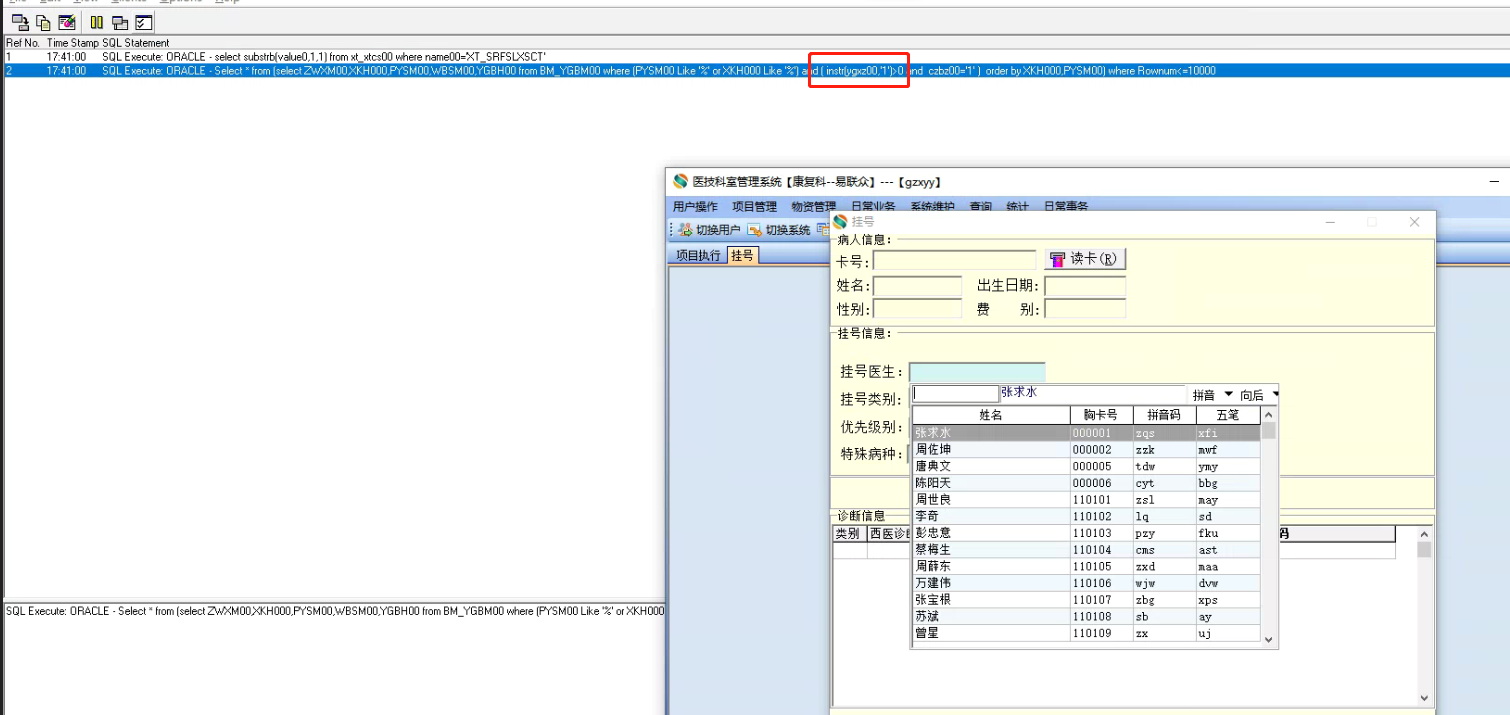
Task: Click the card reader icon on 读卡 button
Action: (1058, 259)
